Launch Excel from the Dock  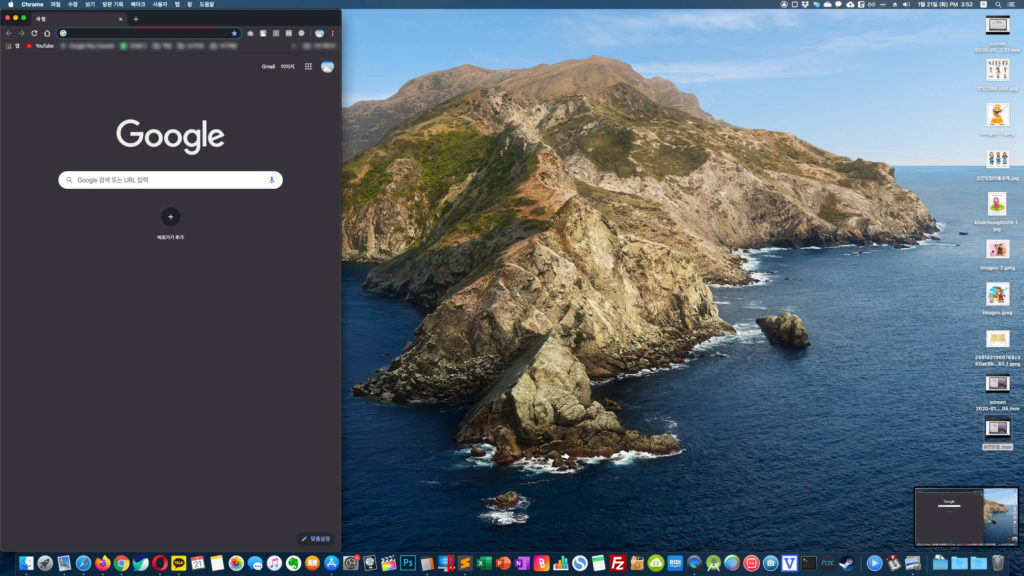484,563
